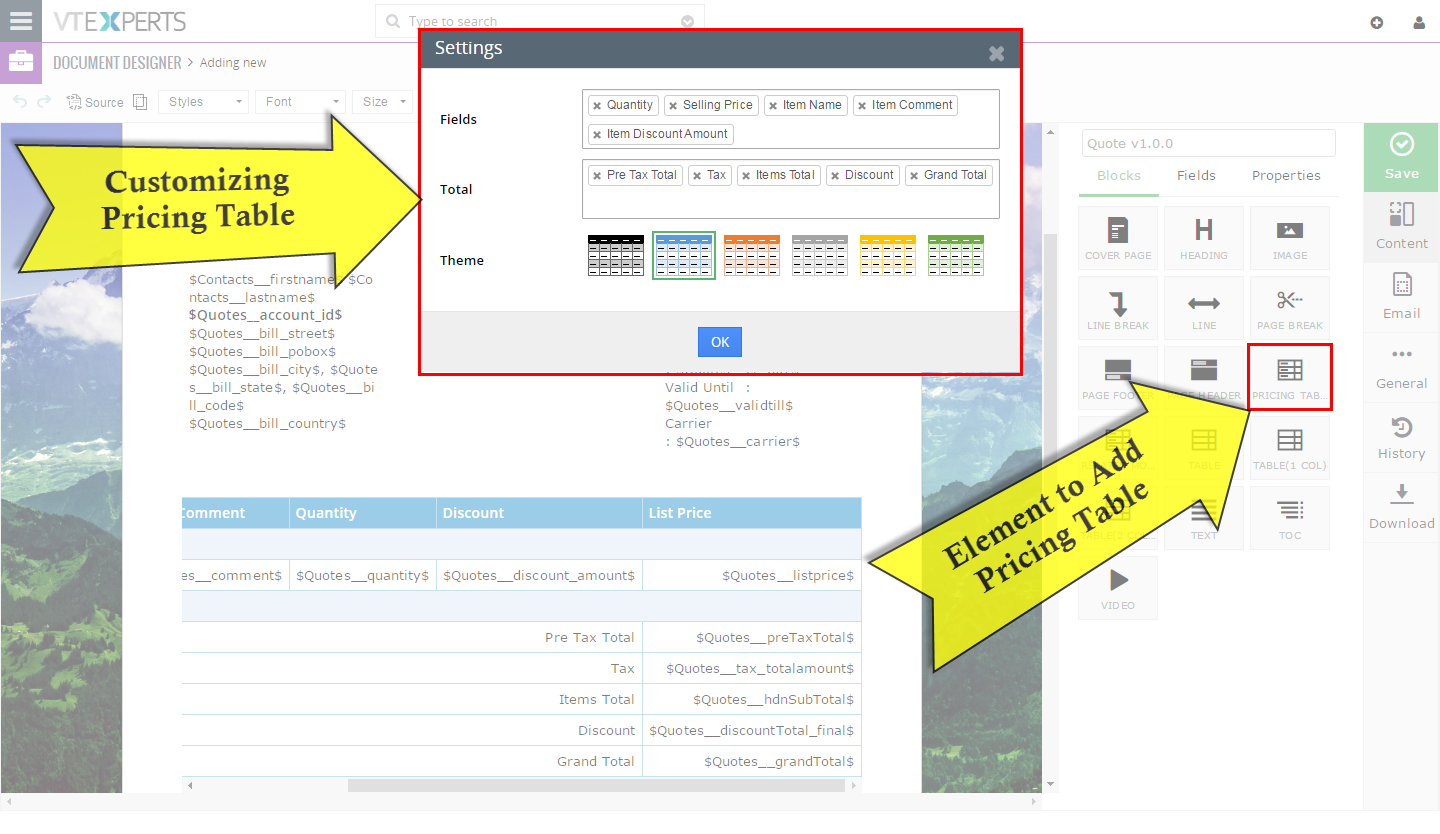Select the black table theme
Image resolution: width=1440 pixels, height=834 pixels.
click(x=616, y=255)
